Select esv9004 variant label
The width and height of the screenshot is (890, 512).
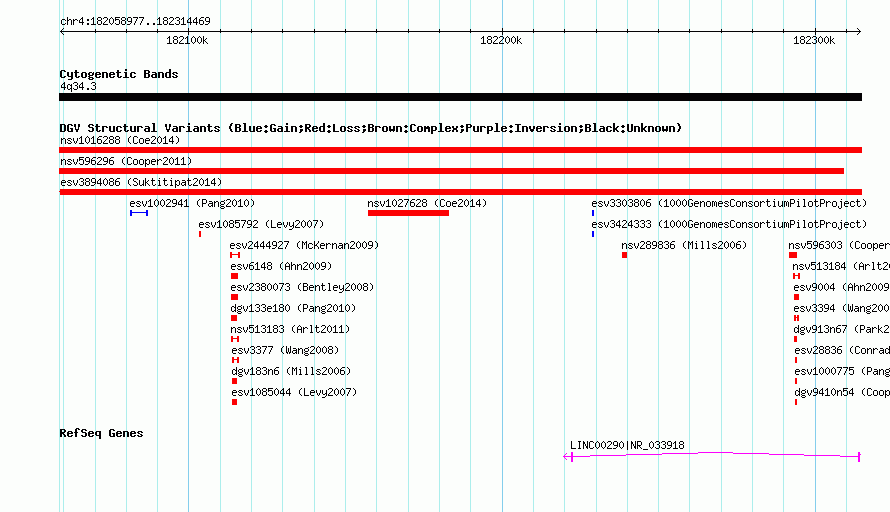point(842,287)
